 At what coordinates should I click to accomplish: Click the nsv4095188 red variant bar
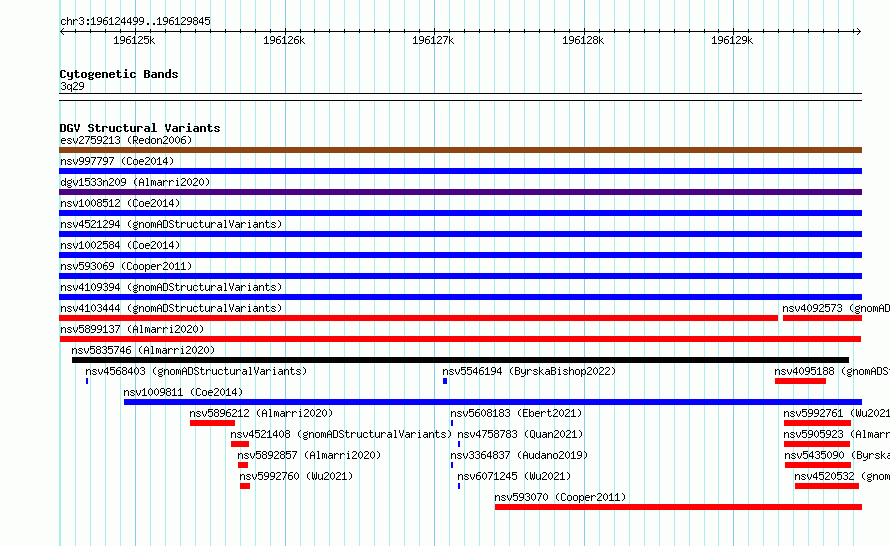pyautogui.click(x=800, y=381)
